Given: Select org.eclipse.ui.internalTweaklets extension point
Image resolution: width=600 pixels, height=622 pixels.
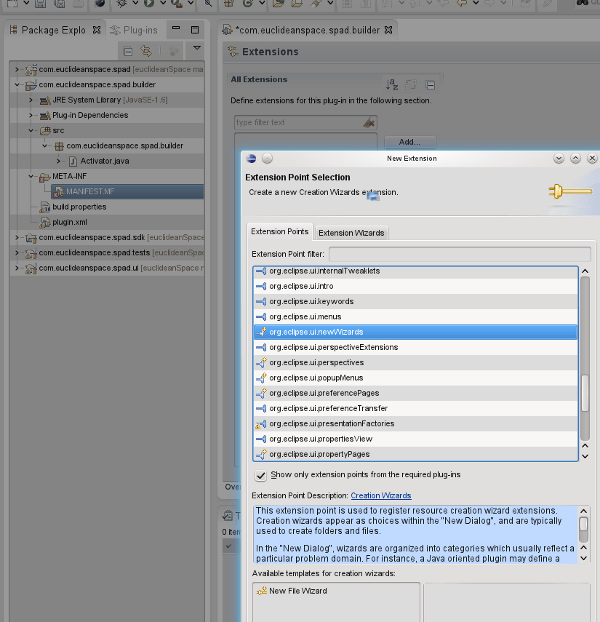Looking at the screenshot, I should click(x=416, y=271).
